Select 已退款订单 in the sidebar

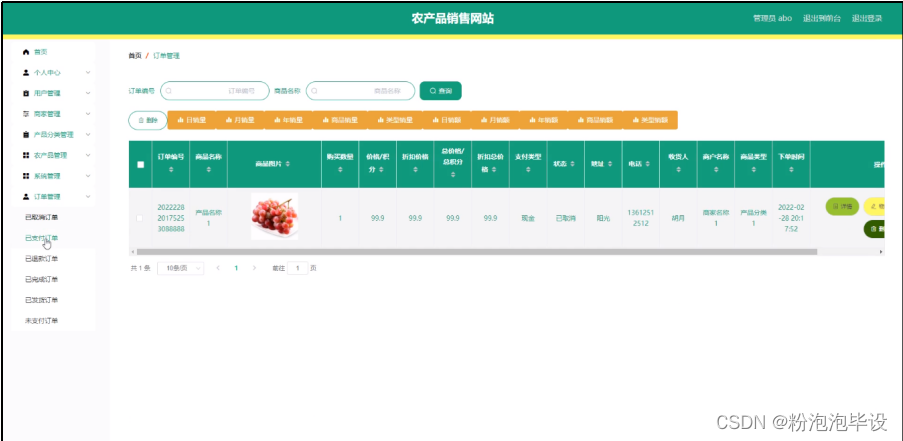pyautogui.click(x=42, y=259)
